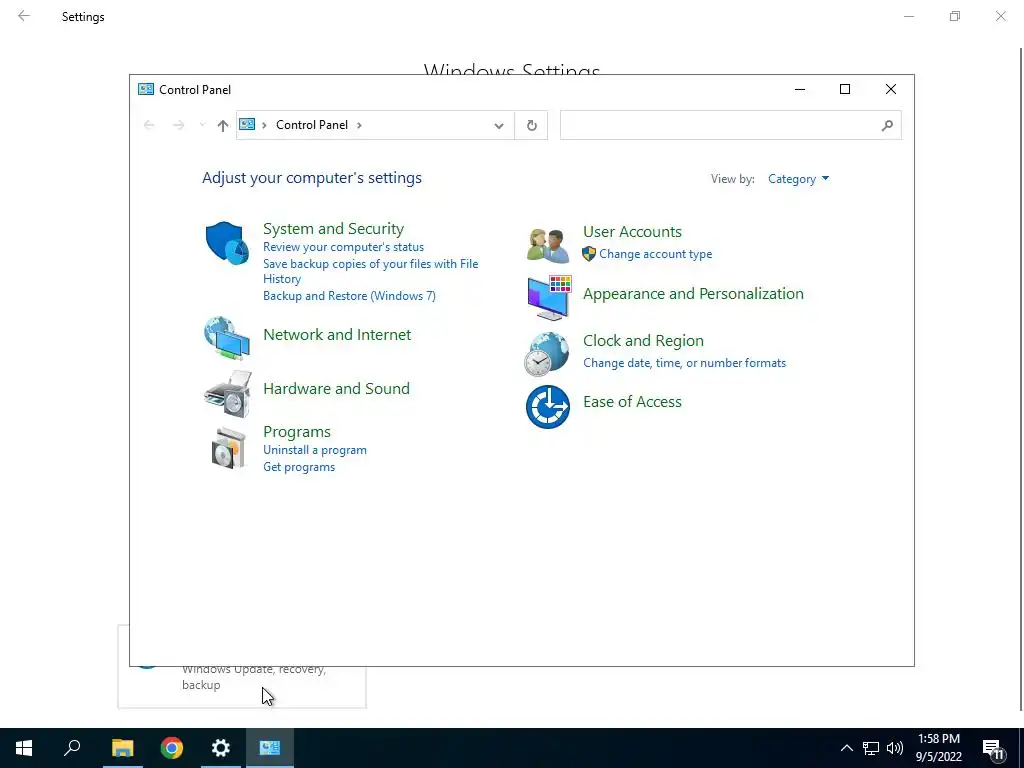The height and width of the screenshot is (768, 1024).
Task: Open taskbar search magnifier
Action: [x=72, y=748]
